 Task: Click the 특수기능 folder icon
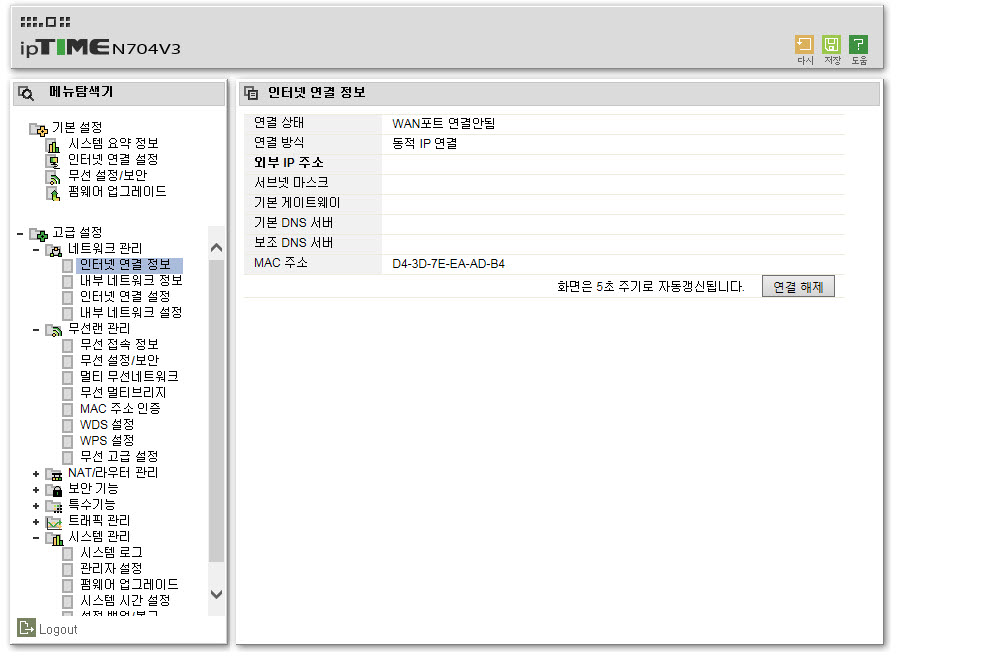click(54, 506)
